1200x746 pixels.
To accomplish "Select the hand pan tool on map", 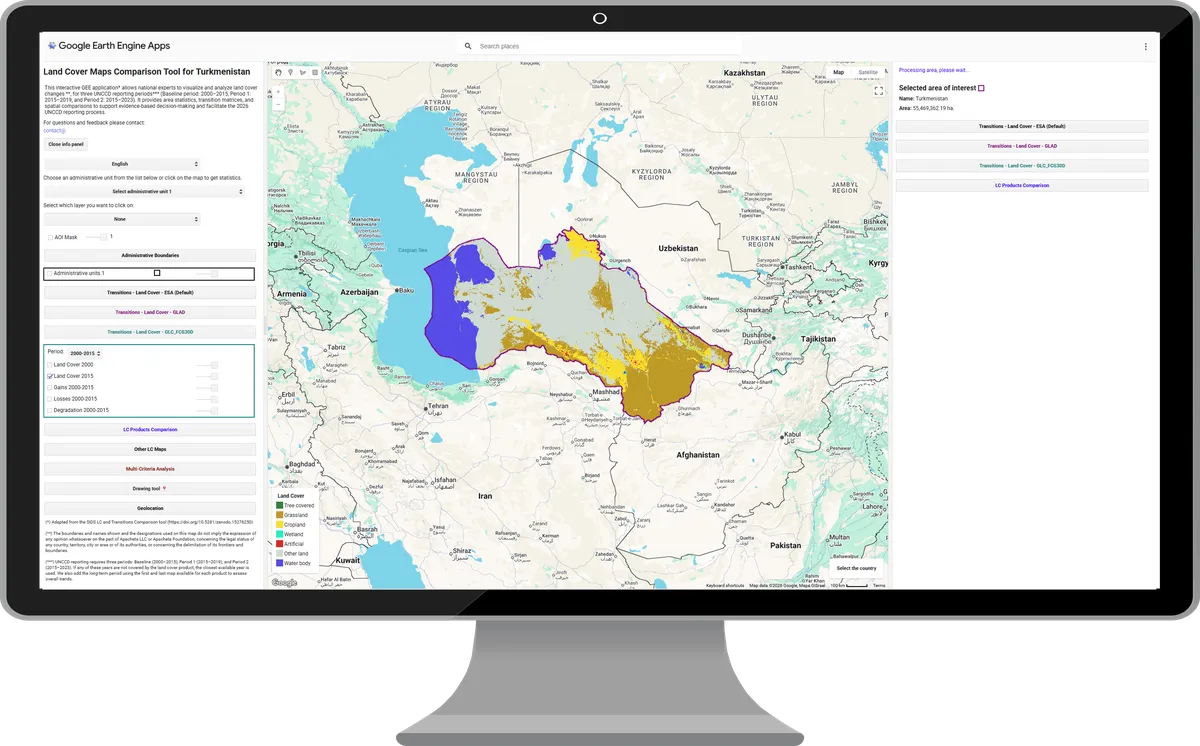I will tap(279, 72).
